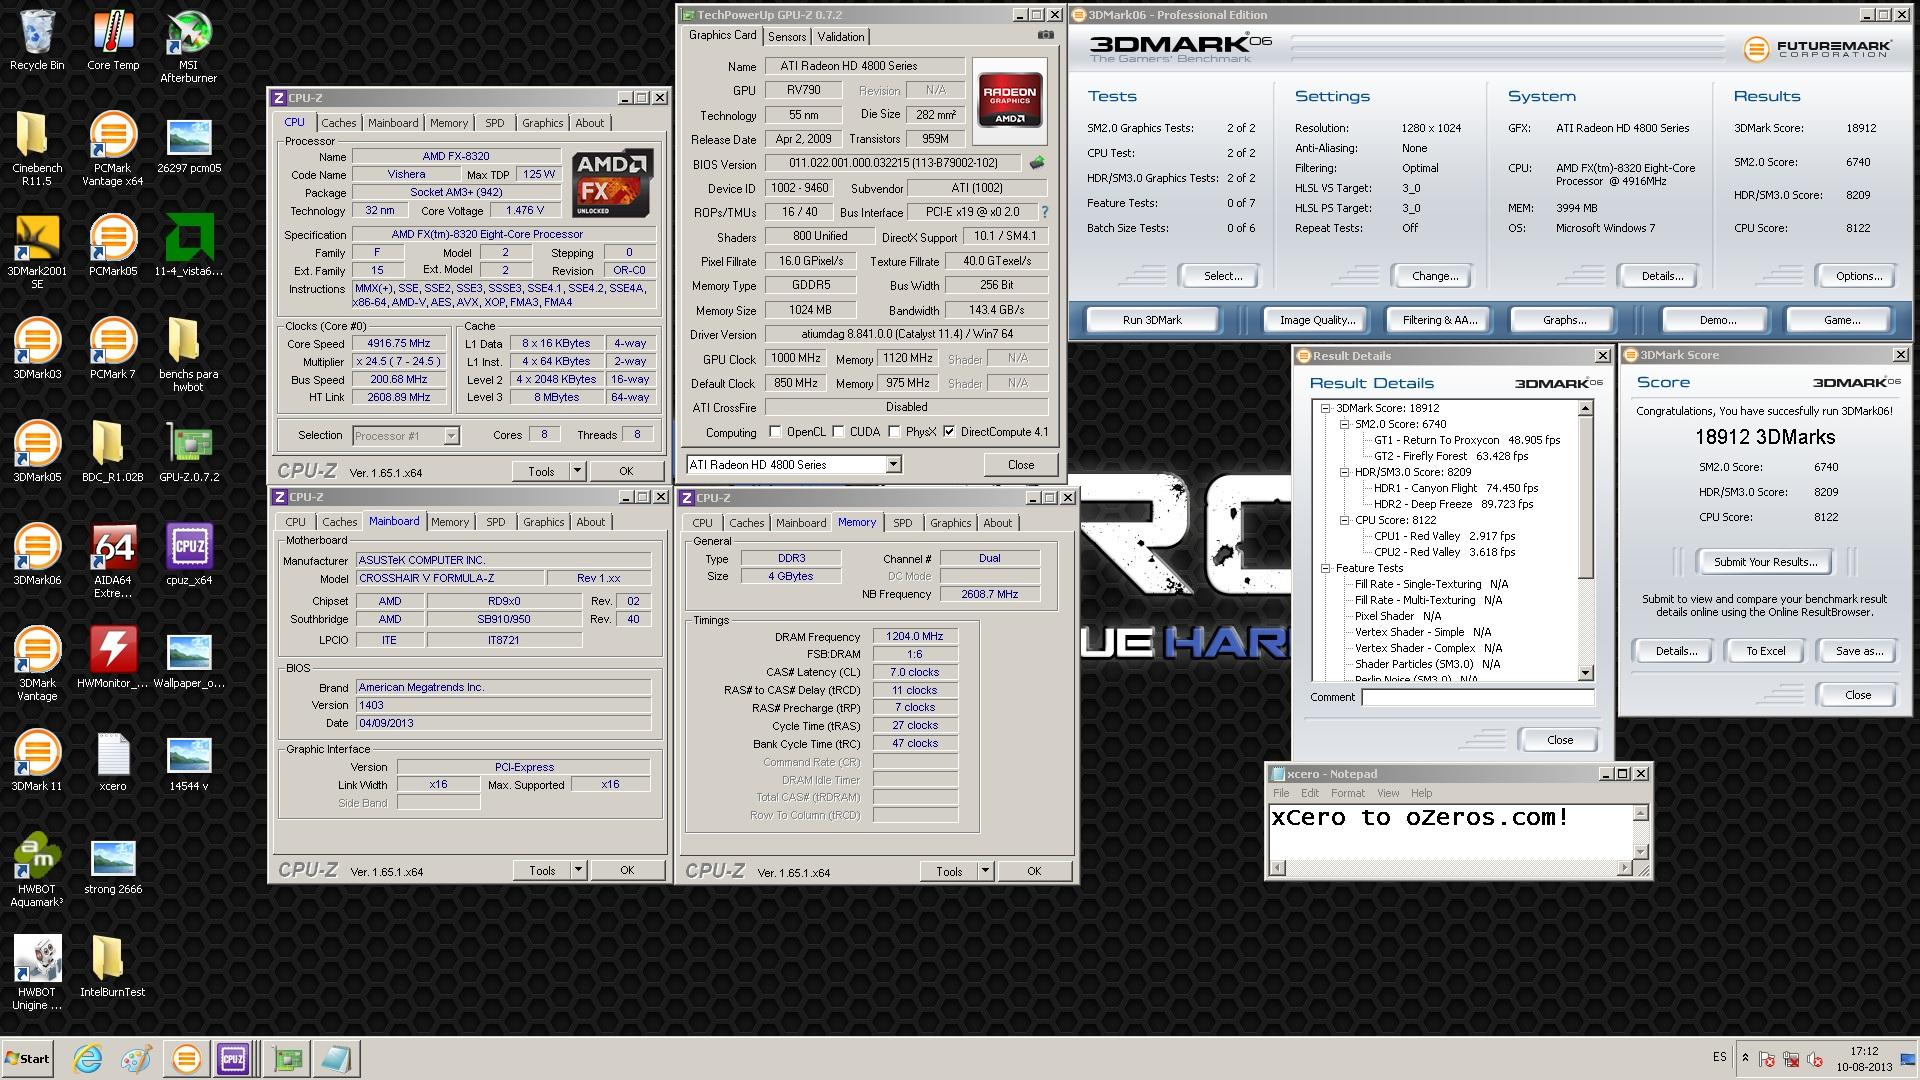Collapse the HDR/SM3.0 Score: 8209 node
Screen dimensions: 1920x1080
pos(1345,472)
